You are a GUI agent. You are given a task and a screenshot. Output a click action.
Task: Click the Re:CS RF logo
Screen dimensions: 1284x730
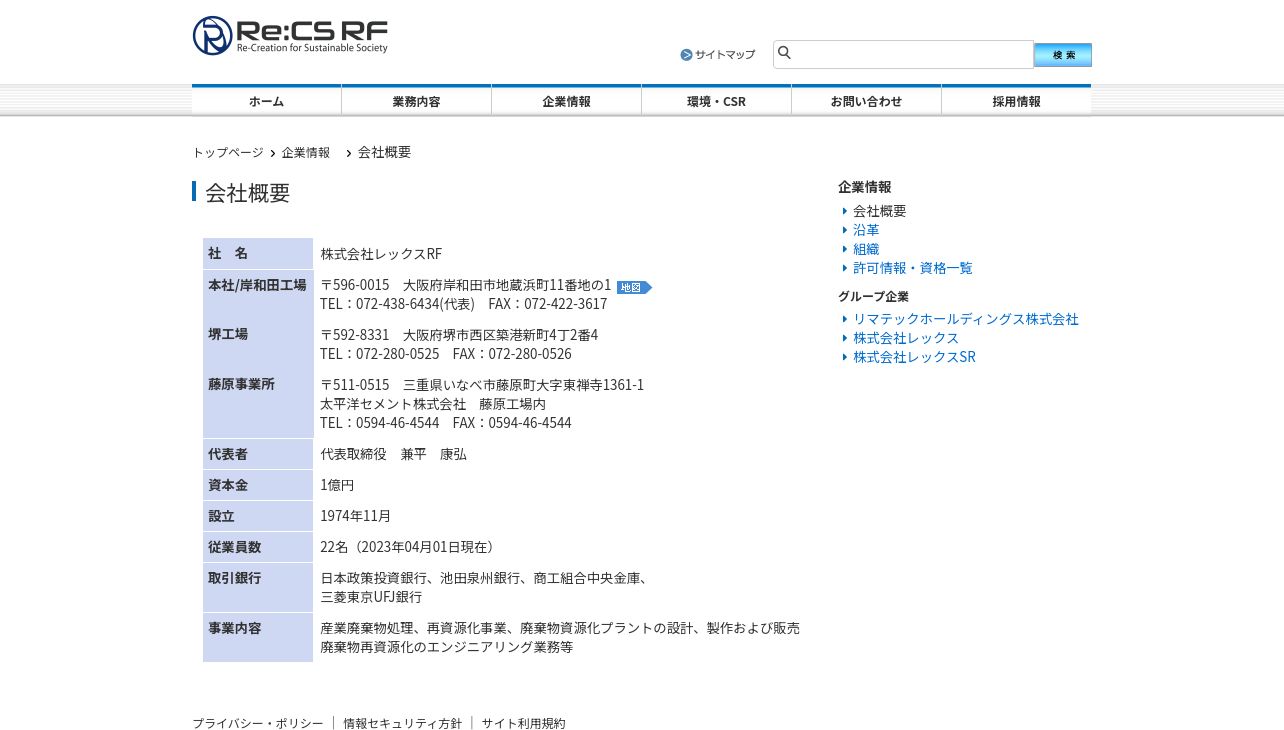290,36
